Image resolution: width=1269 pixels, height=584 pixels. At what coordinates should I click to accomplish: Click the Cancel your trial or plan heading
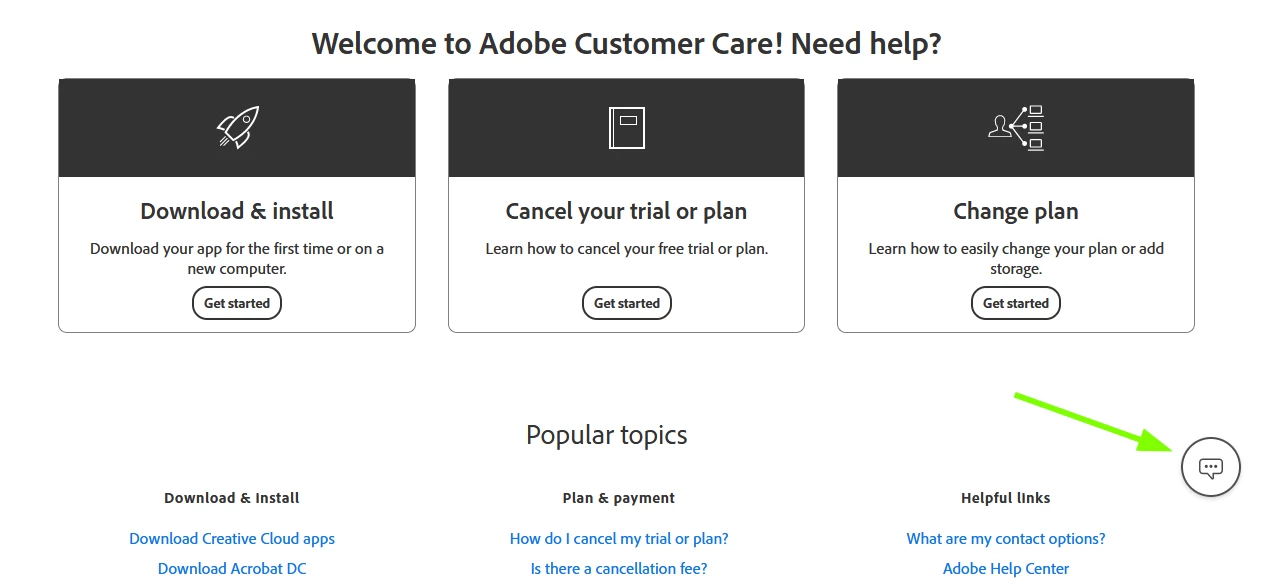[x=626, y=211]
